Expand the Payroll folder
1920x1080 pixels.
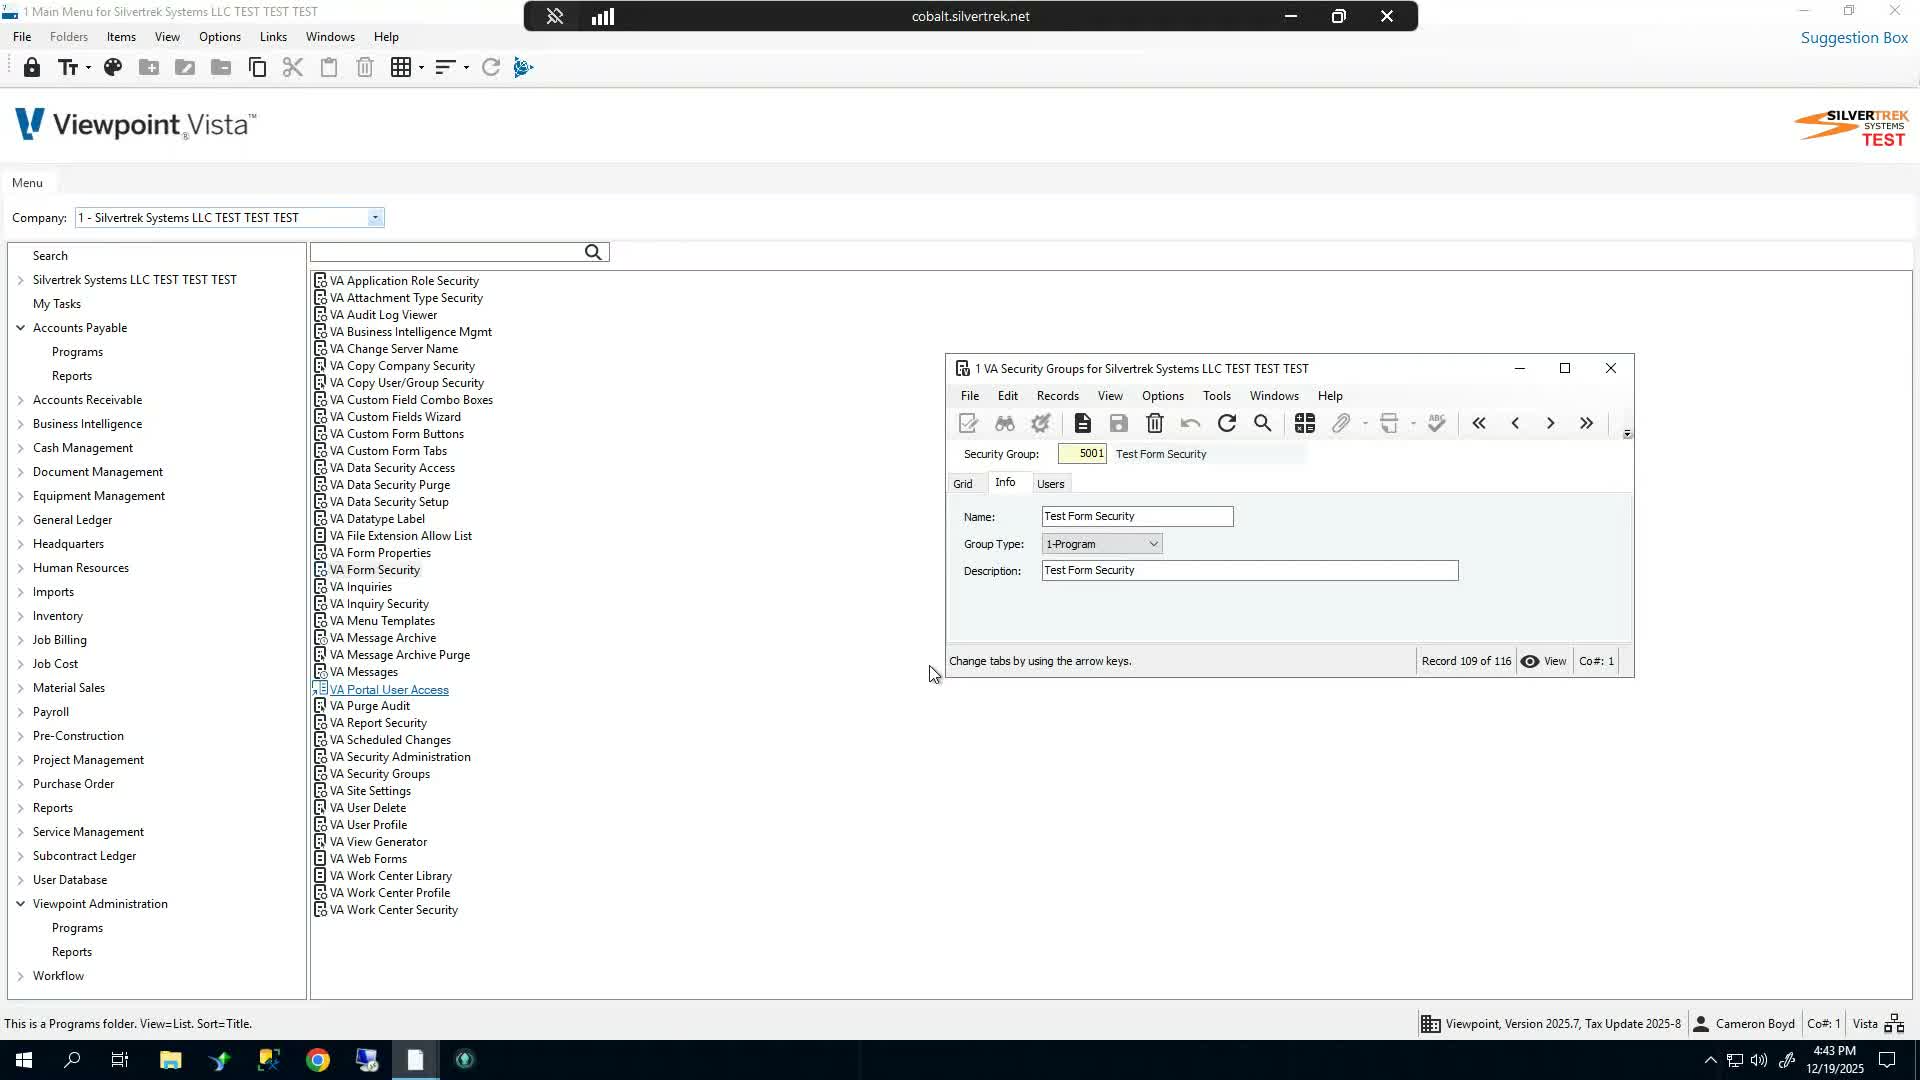(21, 712)
